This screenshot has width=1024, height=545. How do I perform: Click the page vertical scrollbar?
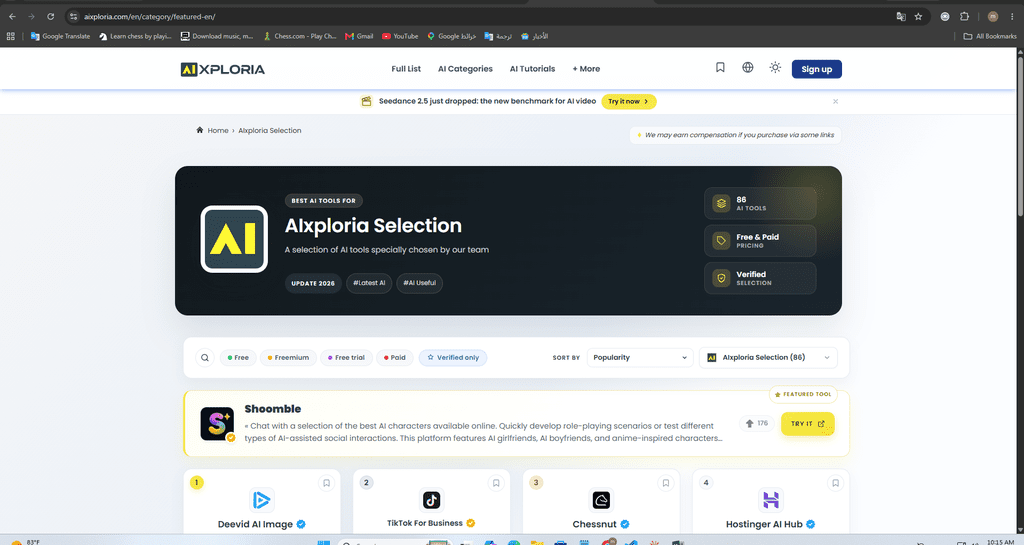pyautogui.click(x=1020, y=137)
